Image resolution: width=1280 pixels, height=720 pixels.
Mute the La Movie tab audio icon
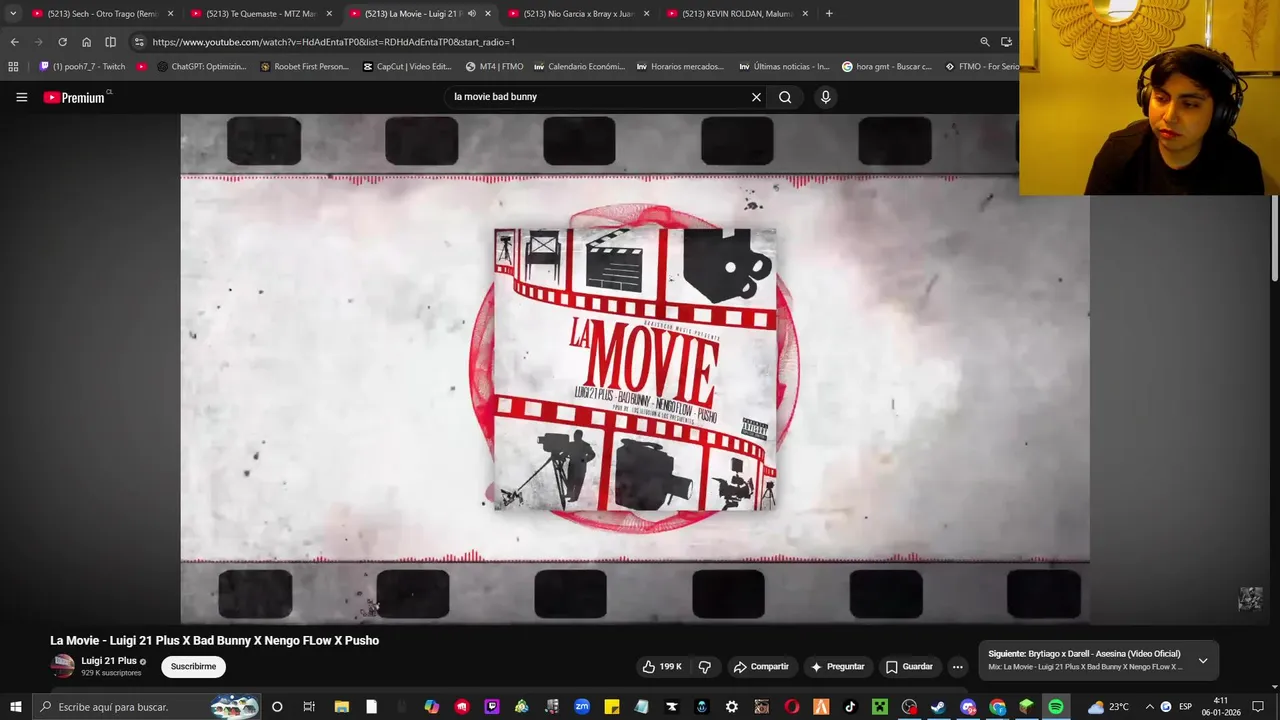pyautogui.click(x=472, y=14)
